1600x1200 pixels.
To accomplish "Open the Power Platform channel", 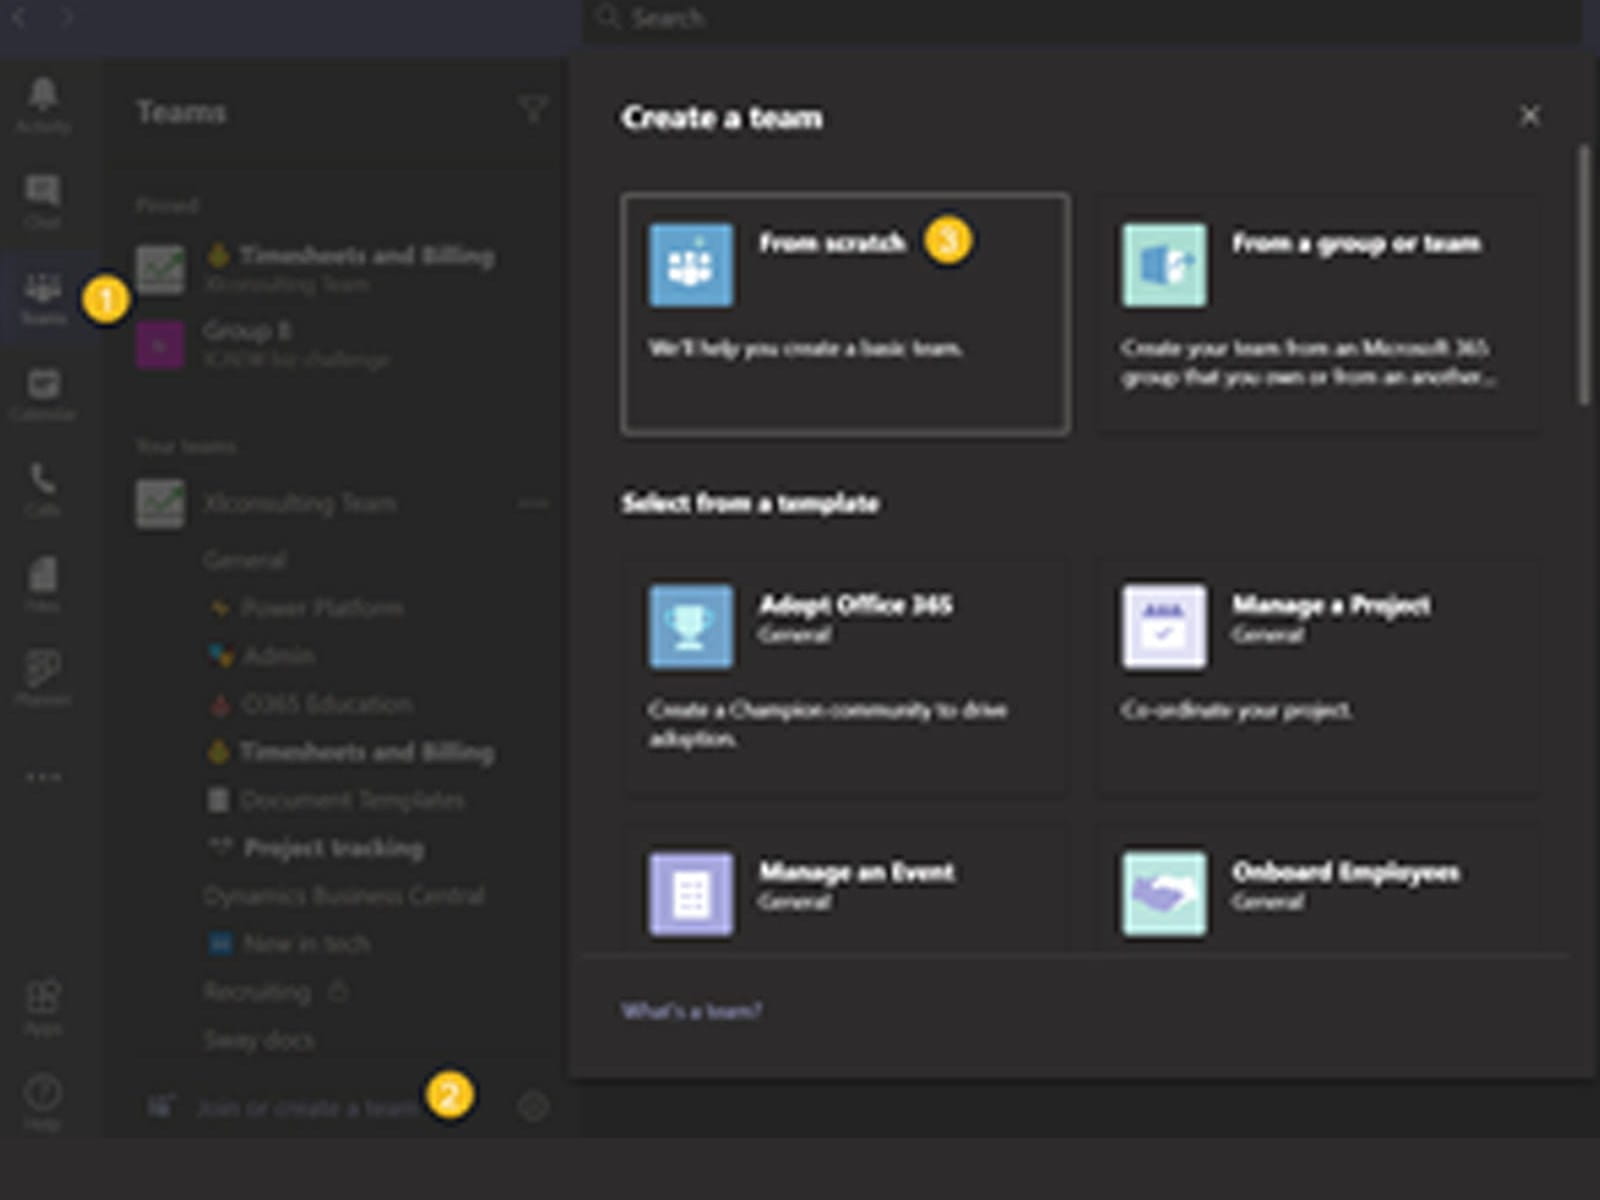I will tap(322, 608).
